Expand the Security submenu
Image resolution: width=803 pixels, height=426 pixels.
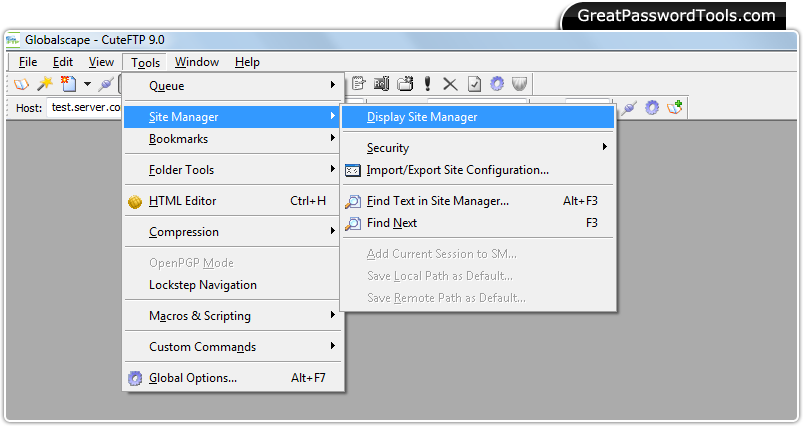[x=478, y=147]
